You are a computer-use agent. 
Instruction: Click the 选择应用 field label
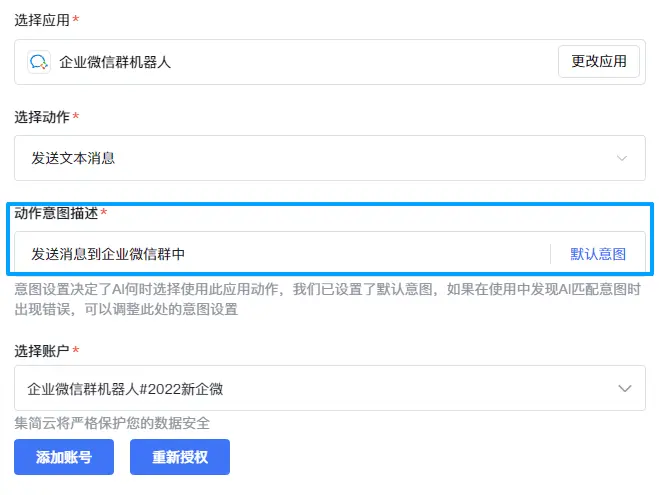tap(42, 21)
